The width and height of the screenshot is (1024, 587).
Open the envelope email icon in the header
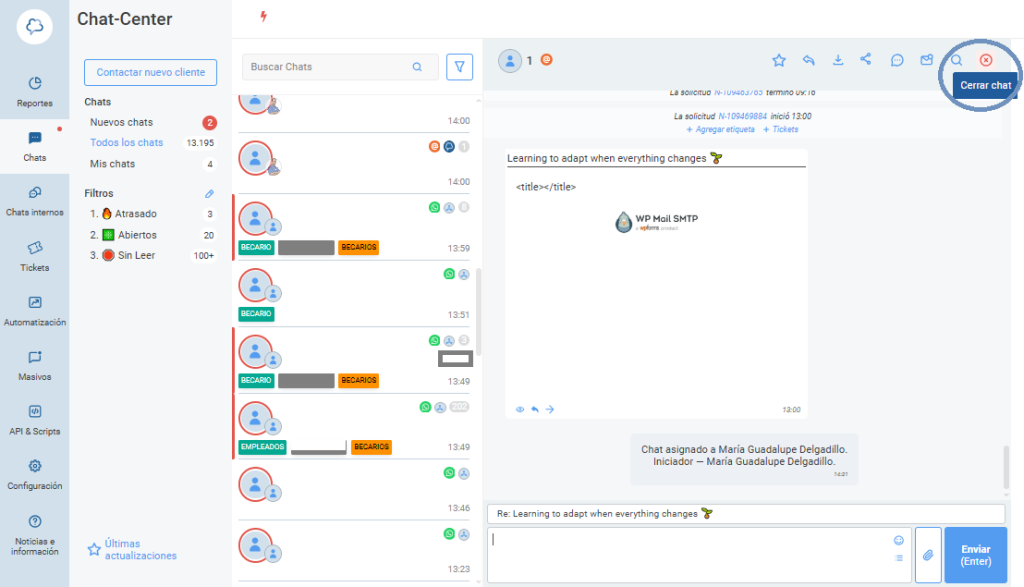[925, 60]
